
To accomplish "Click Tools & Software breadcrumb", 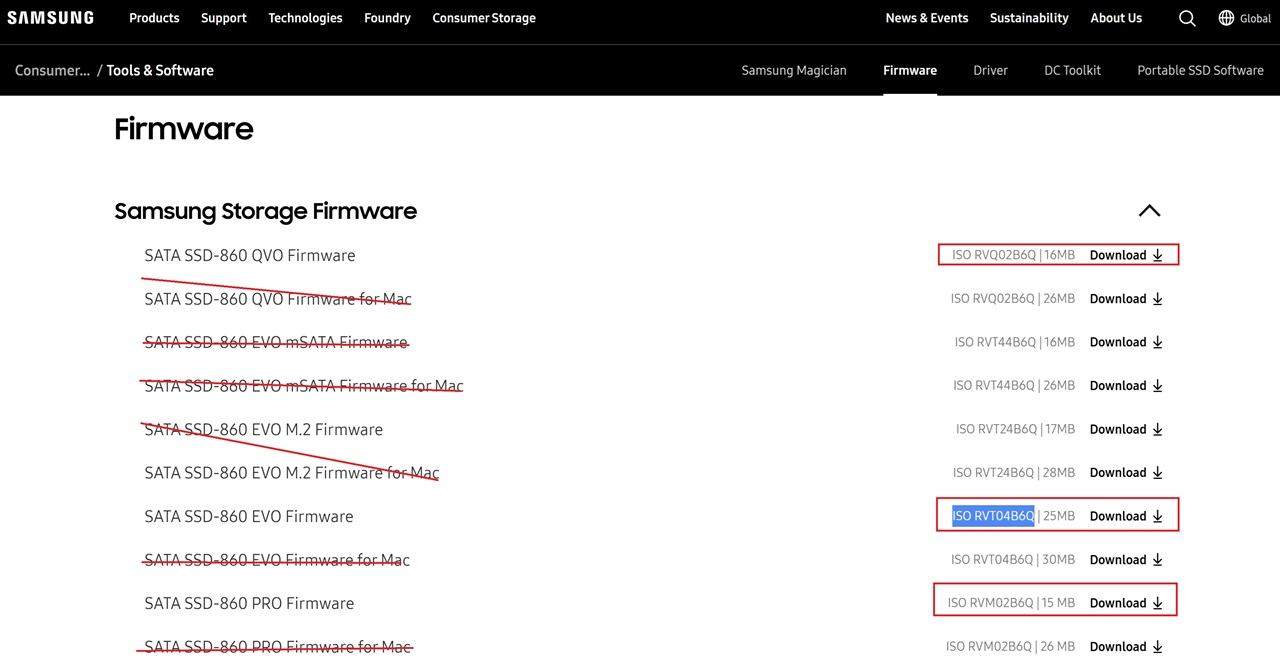I will [160, 70].
